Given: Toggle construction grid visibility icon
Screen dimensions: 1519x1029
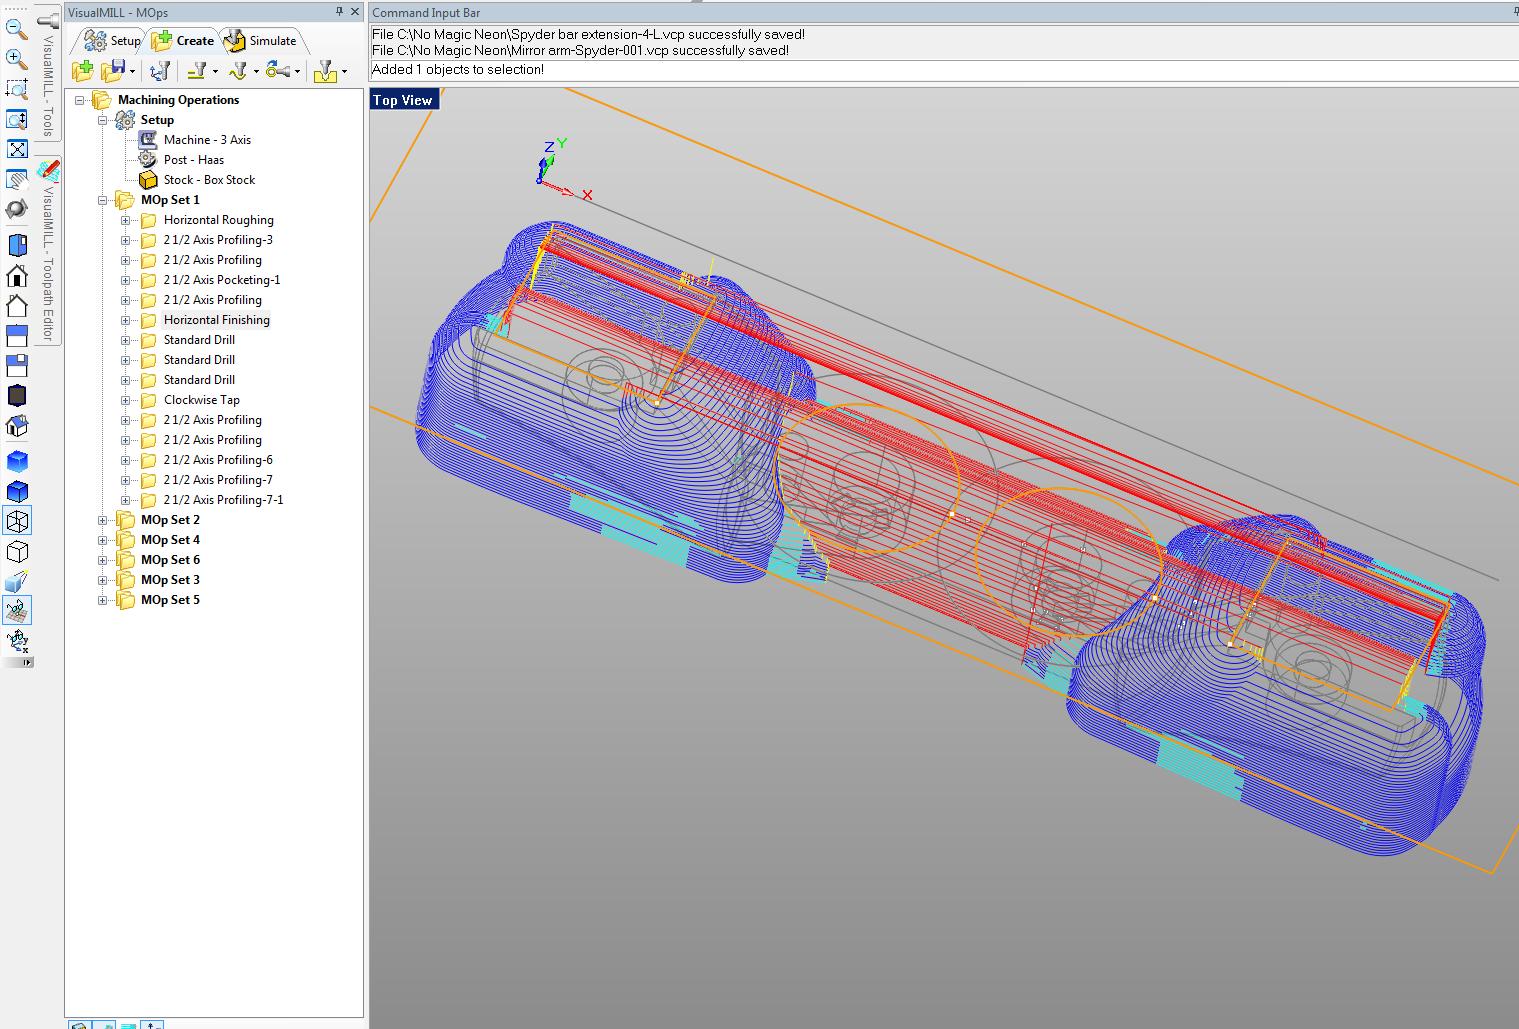Looking at the screenshot, I should tap(17, 610).
